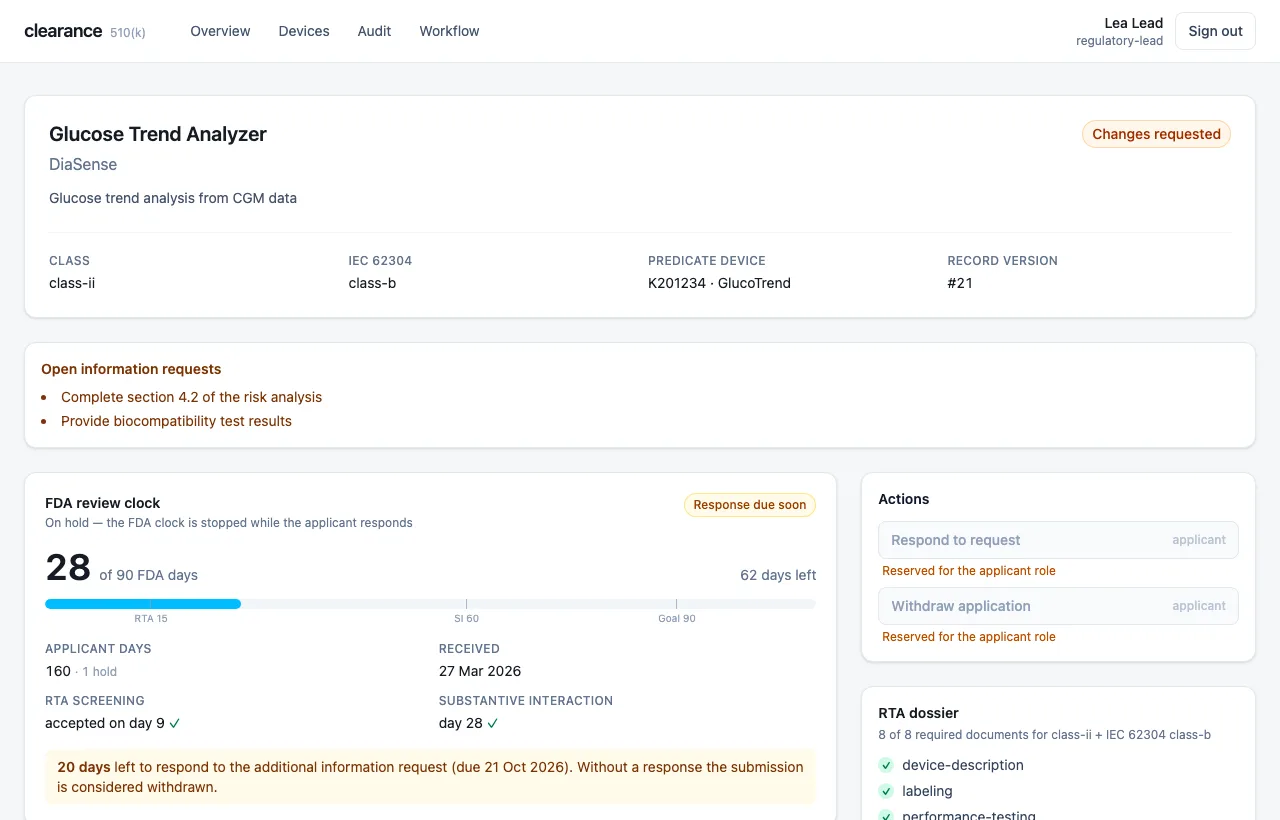Image resolution: width=1280 pixels, height=820 pixels.
Task: Select the Withdraw application action
Action: [1058, 606]
